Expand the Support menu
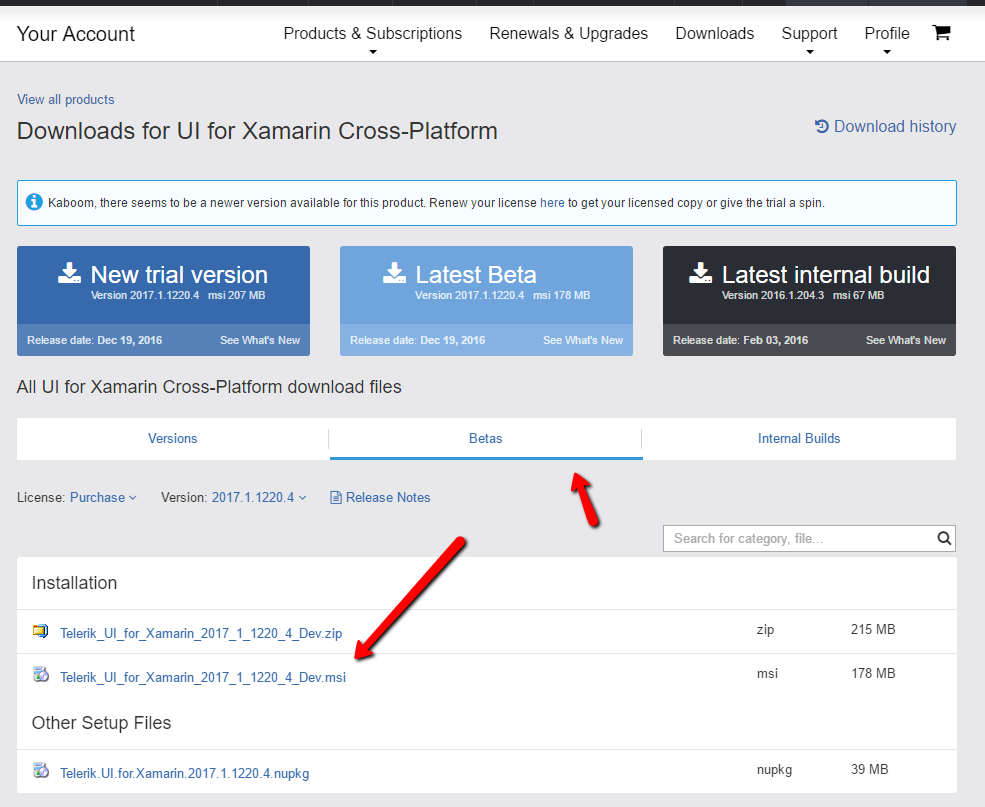985x807 pixels. (x=809, y=34)
